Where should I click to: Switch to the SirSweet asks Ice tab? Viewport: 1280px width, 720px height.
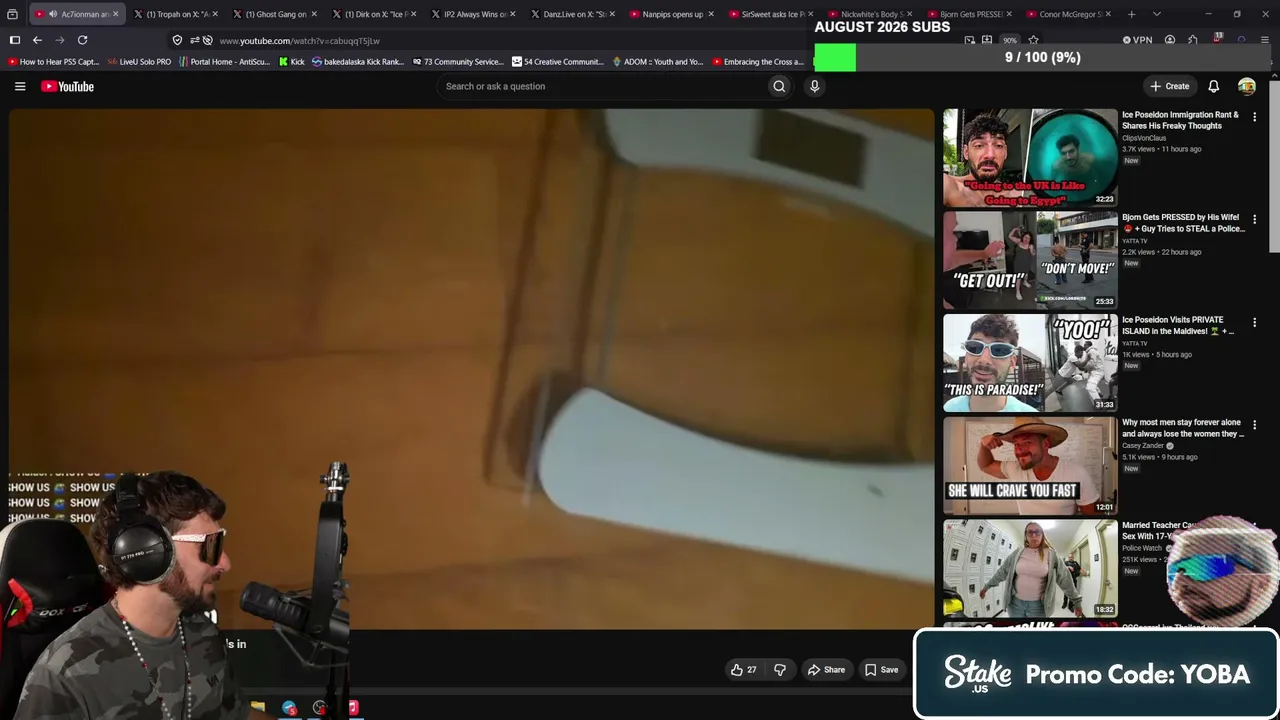770,14
